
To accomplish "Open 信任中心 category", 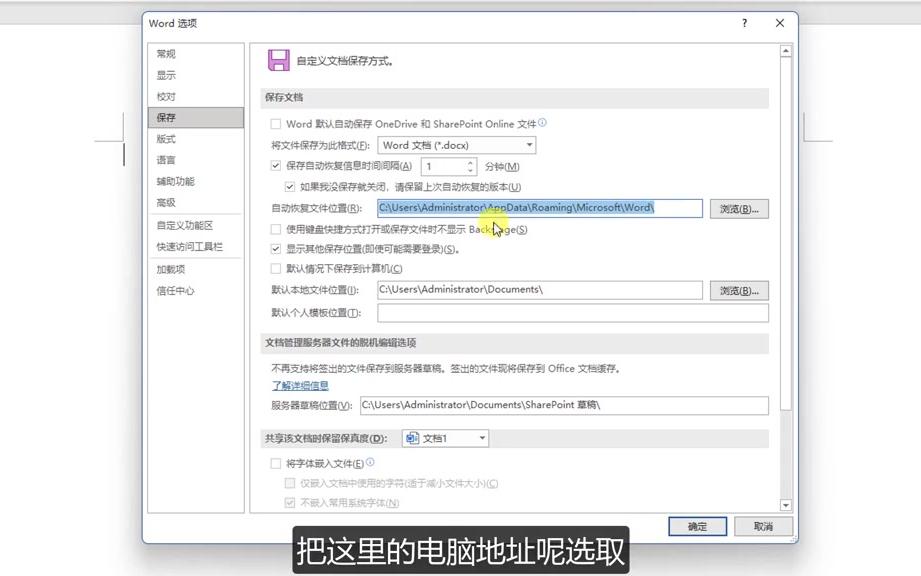I will coord(196,291).
